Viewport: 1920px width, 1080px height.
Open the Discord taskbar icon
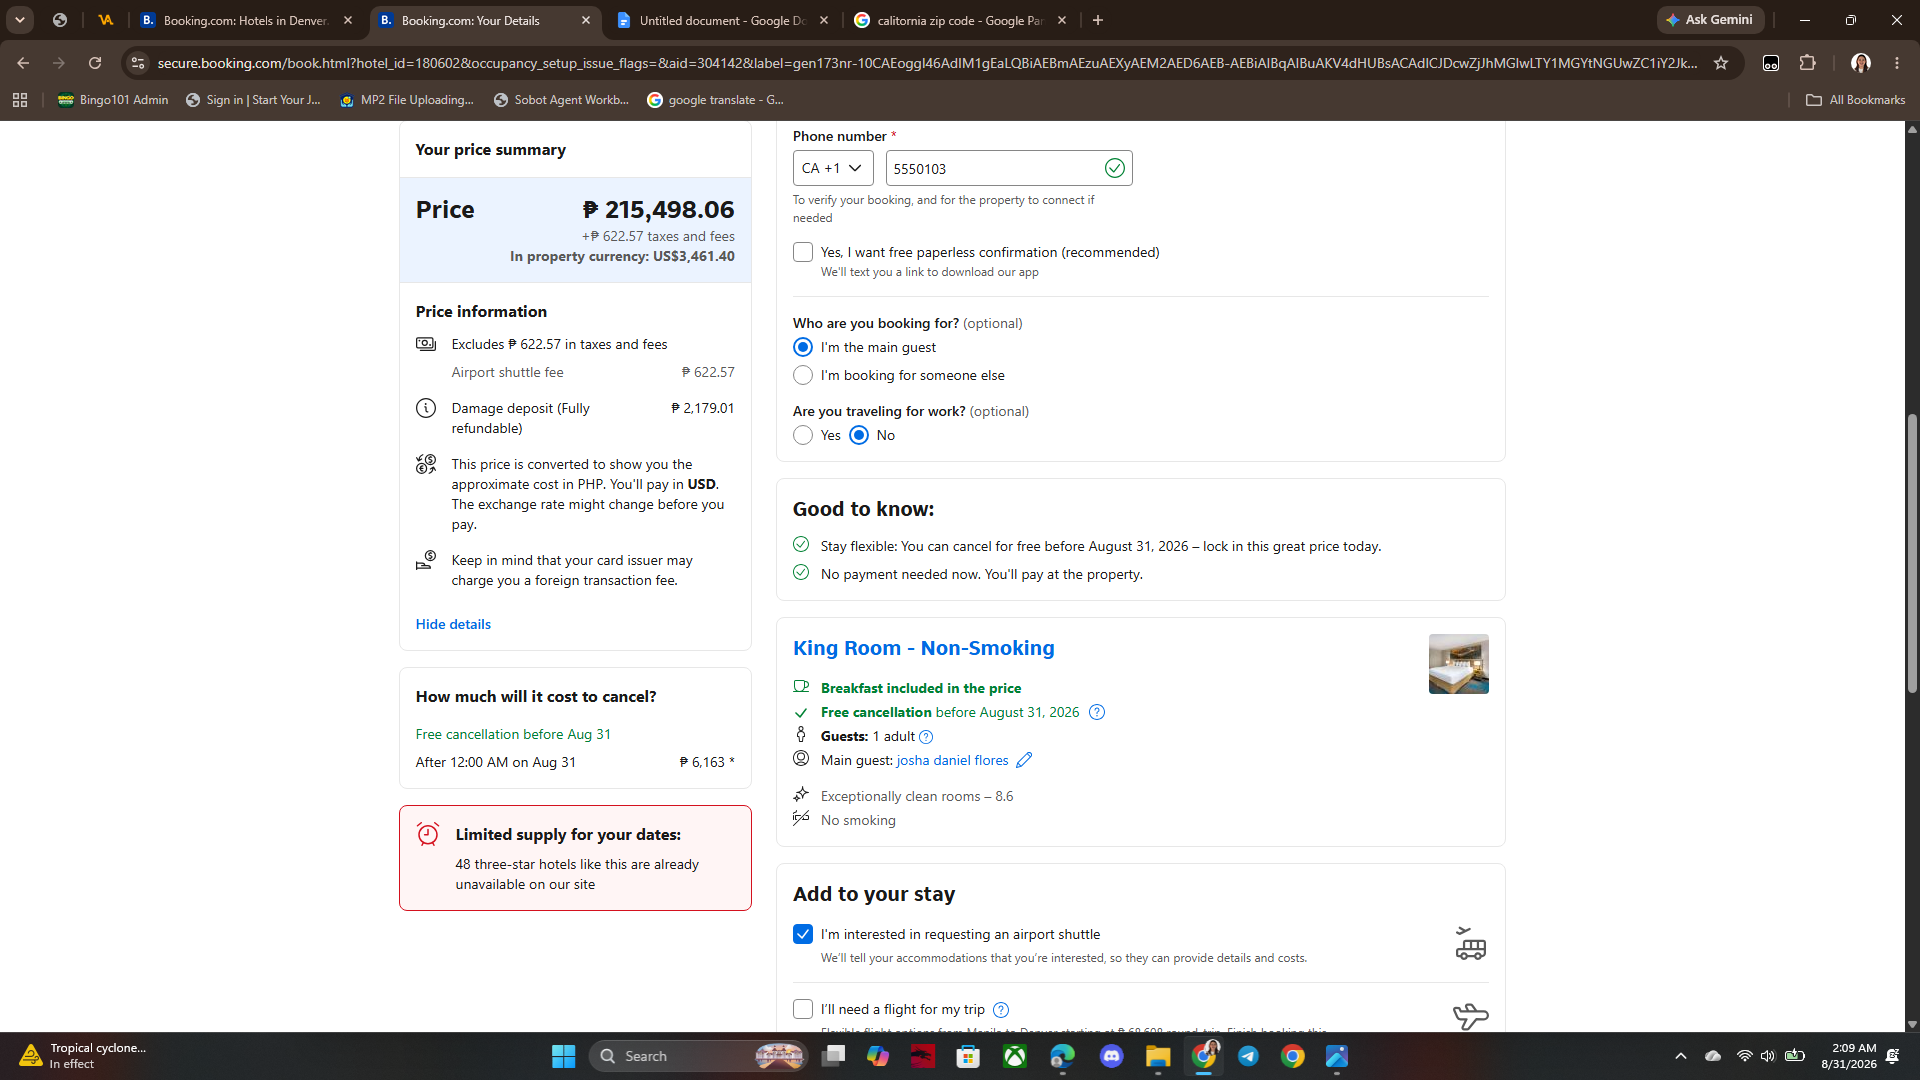click(1111, 1056)
